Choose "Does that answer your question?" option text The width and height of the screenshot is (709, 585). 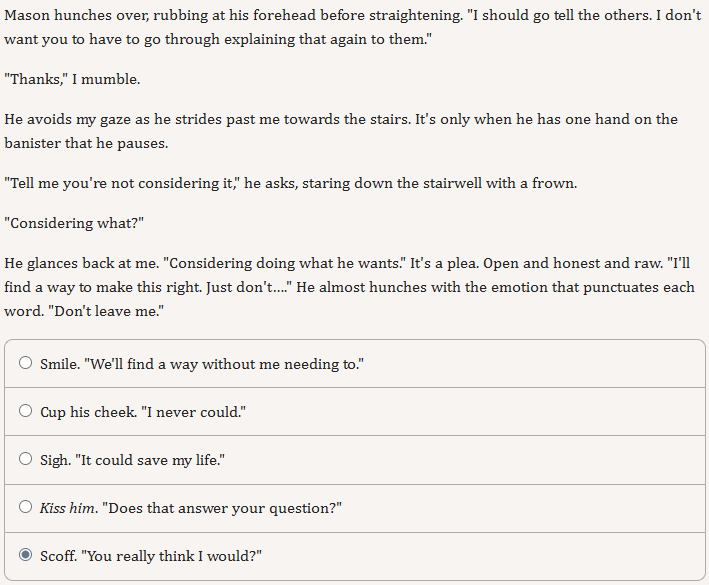click(x=222, y=508)
